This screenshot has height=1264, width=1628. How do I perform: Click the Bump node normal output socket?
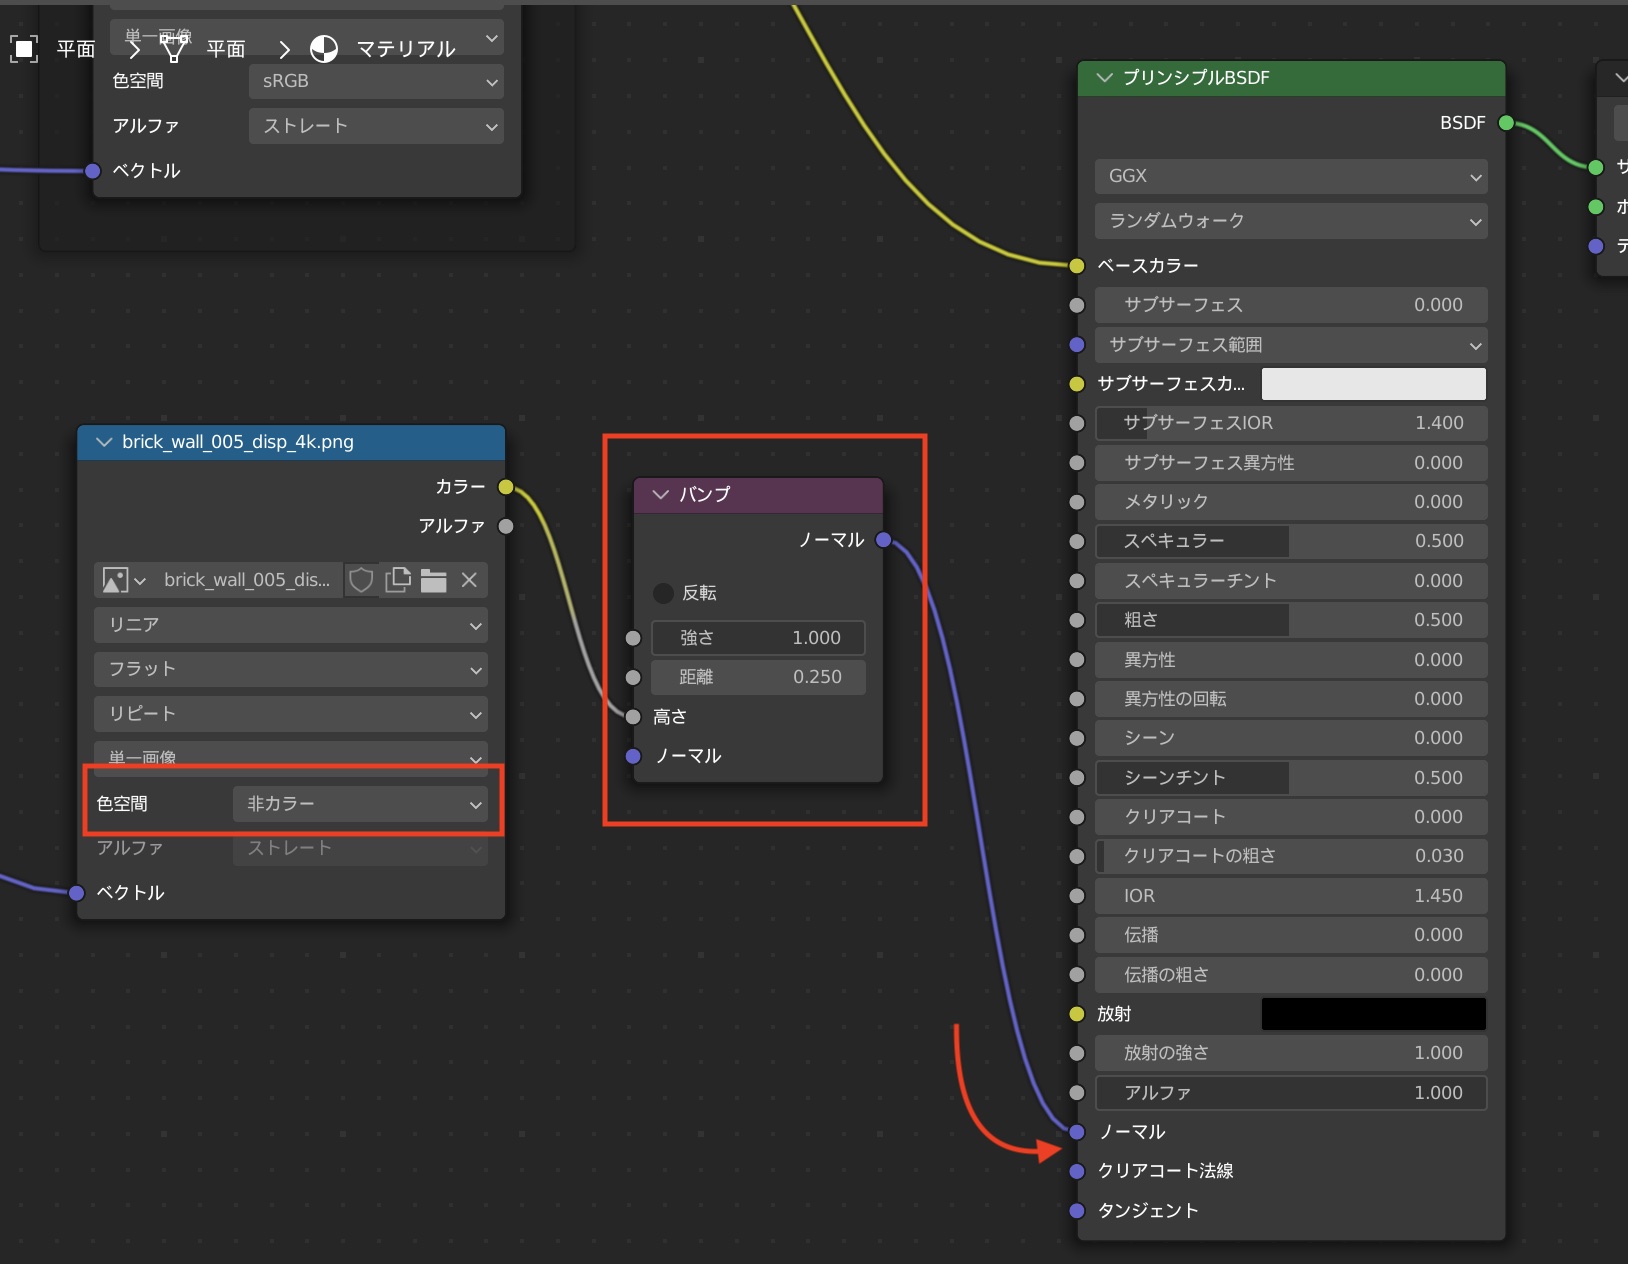coord(883,540)
